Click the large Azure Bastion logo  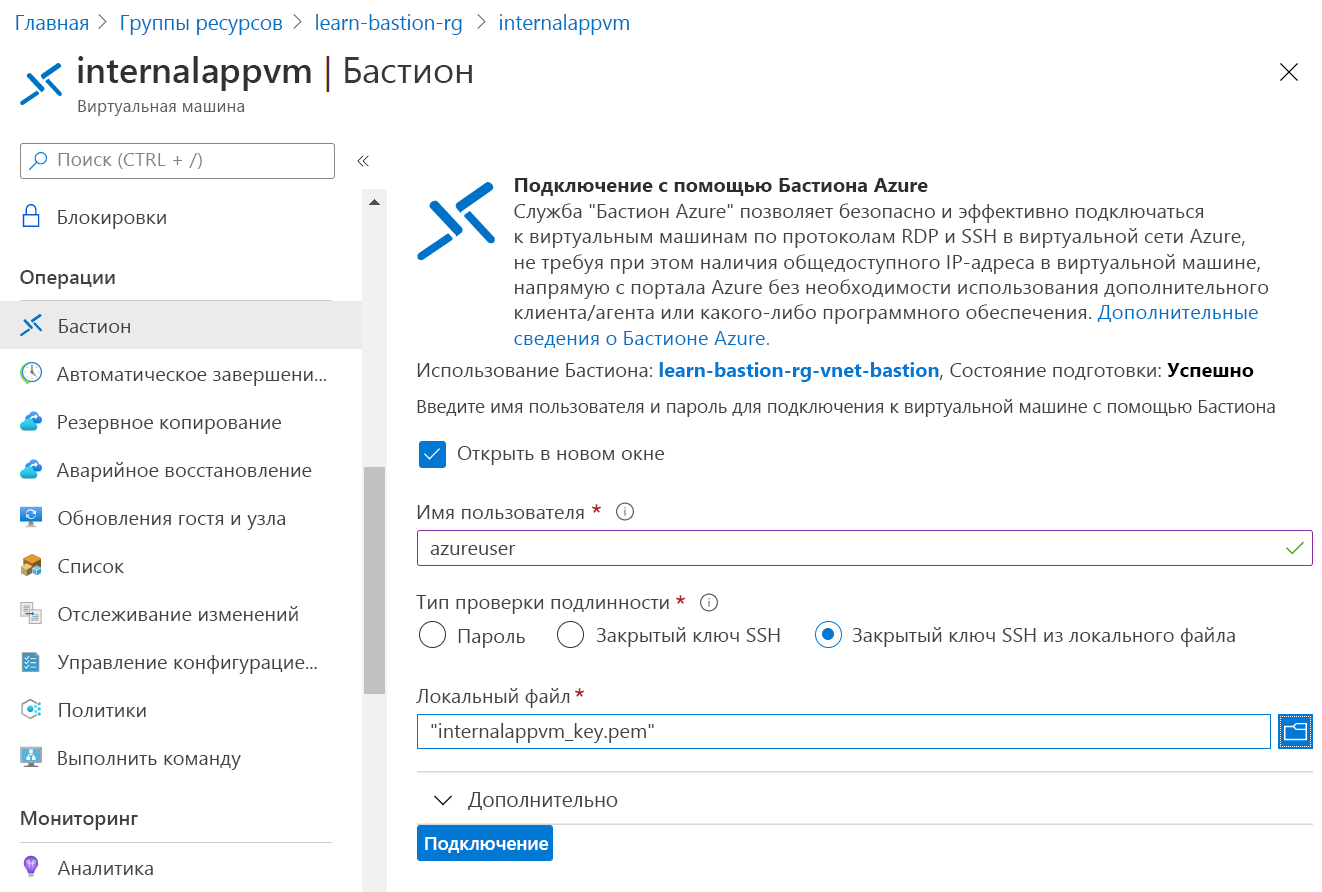[456, 221]
